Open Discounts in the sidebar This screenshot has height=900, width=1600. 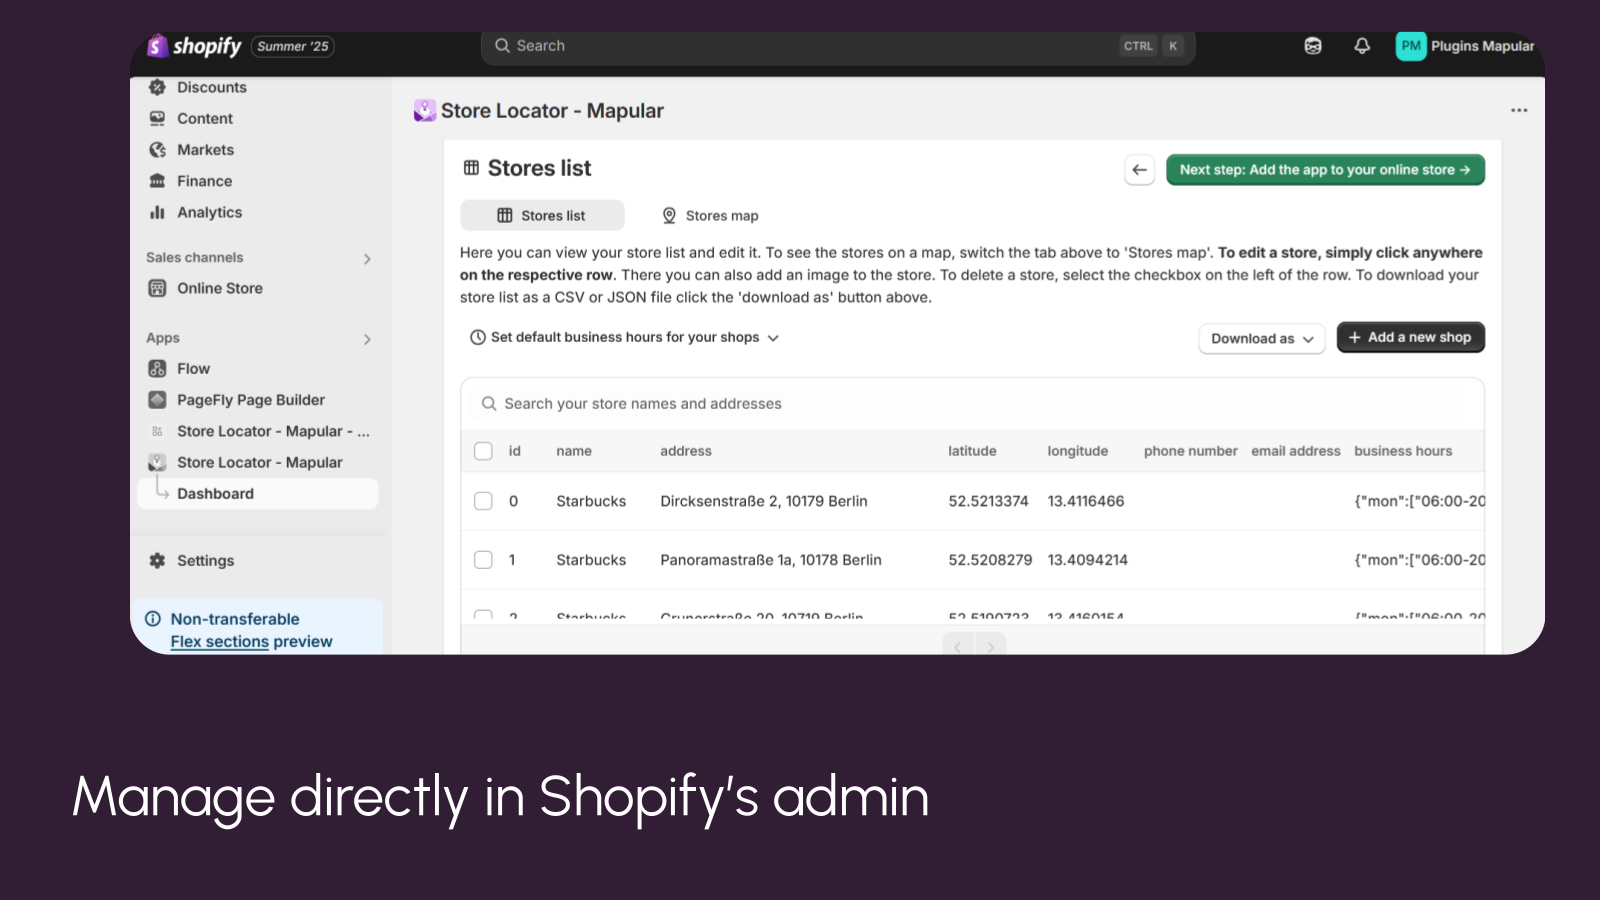(212, 87)
